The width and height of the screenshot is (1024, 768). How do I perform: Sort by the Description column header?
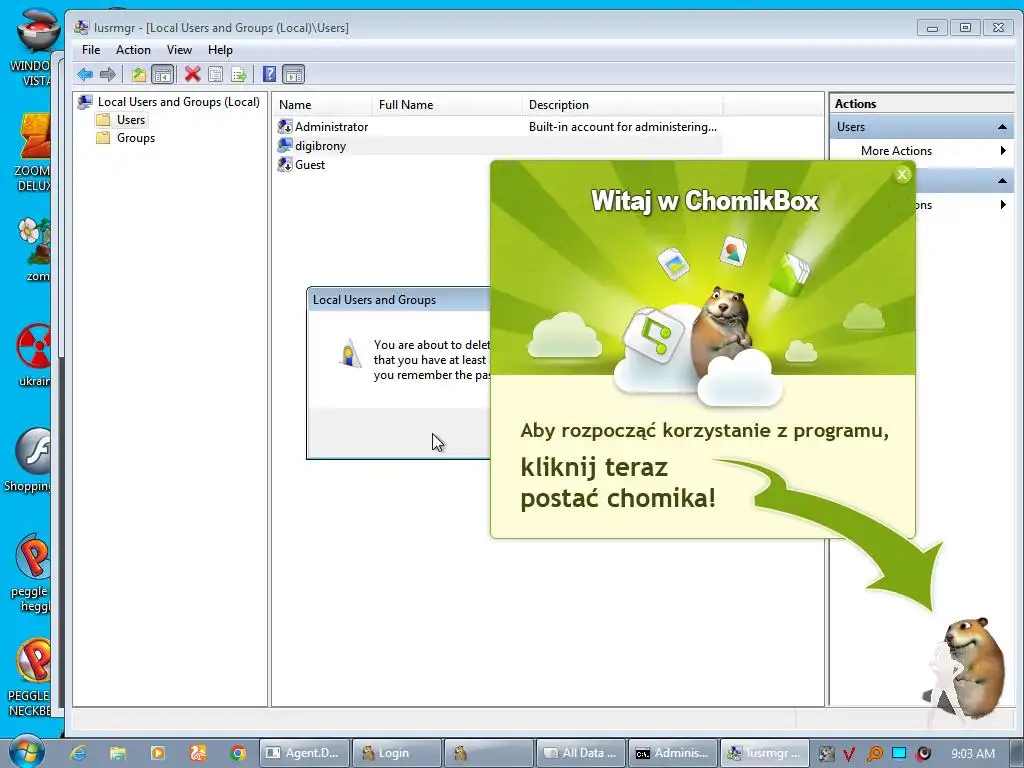pyautogui.click(x=622, y=104)
